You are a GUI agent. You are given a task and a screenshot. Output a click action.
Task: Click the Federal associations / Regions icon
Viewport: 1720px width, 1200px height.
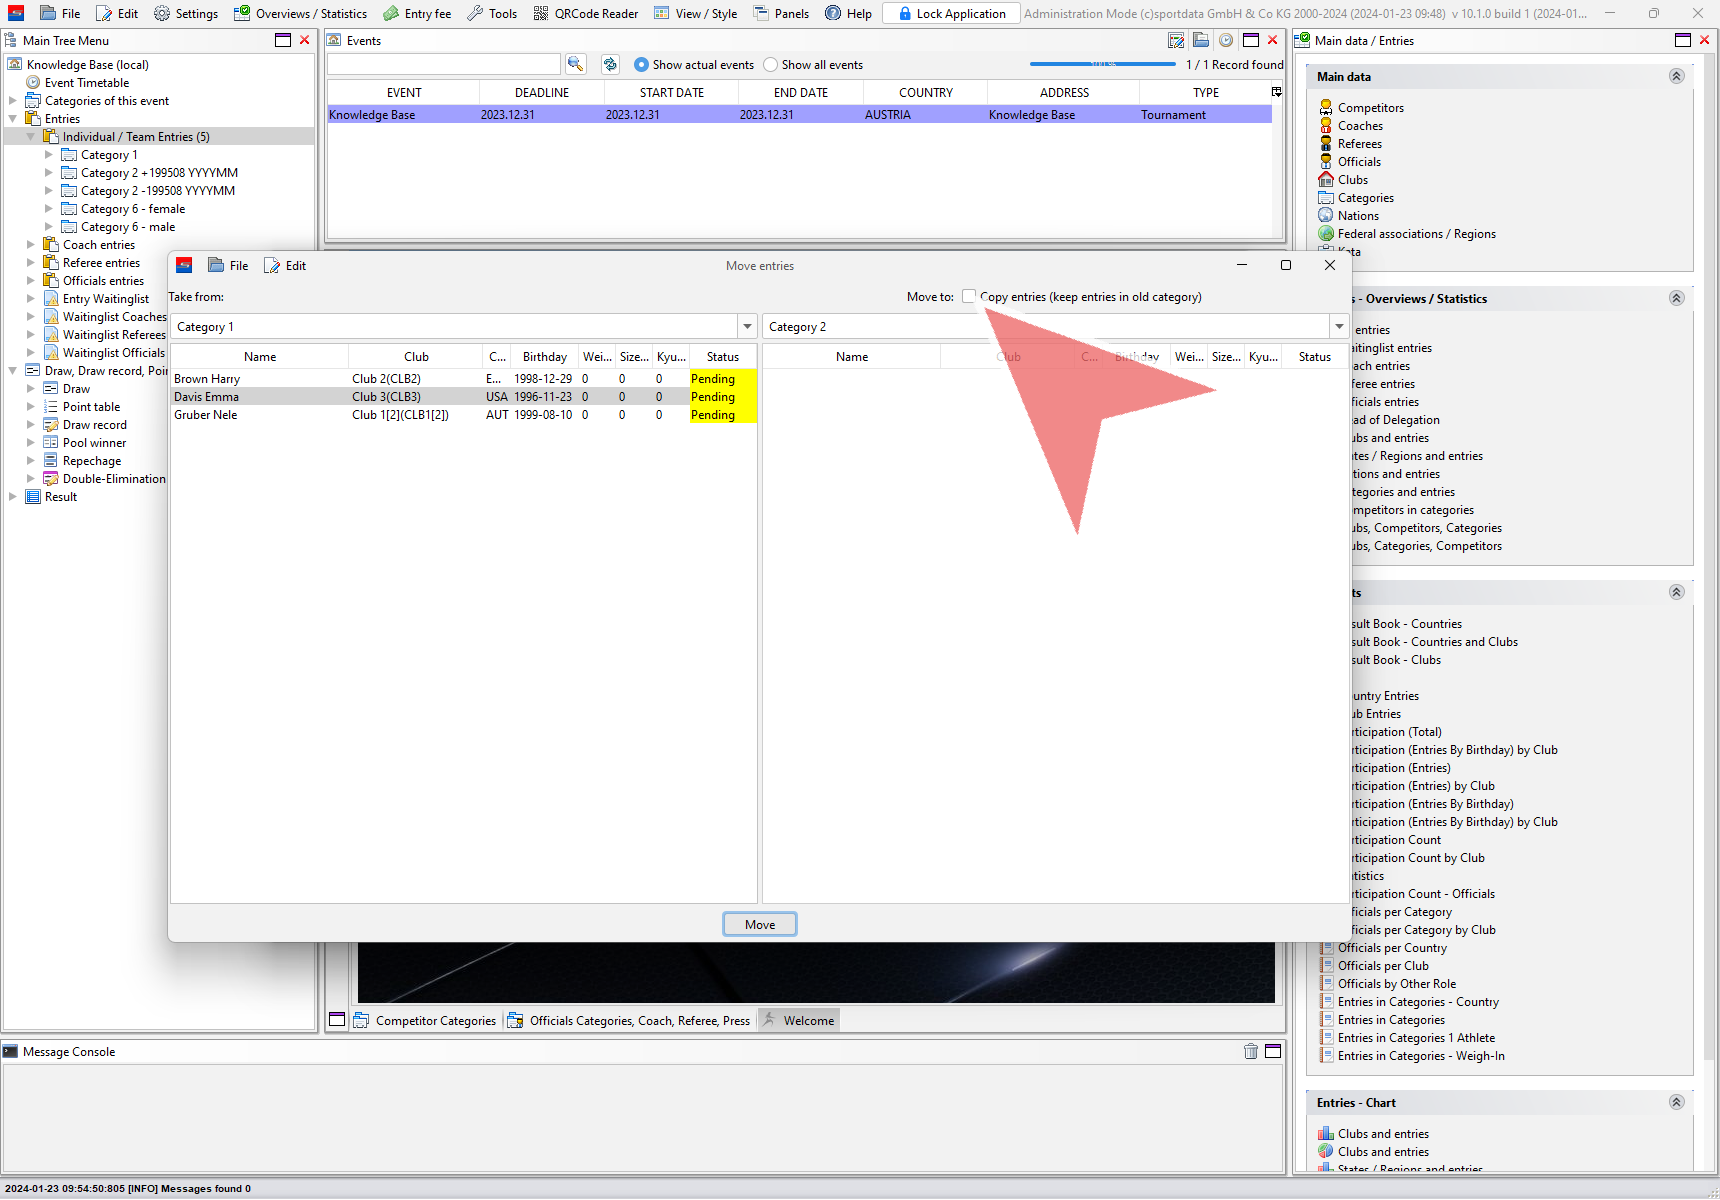coord(1326,233)
